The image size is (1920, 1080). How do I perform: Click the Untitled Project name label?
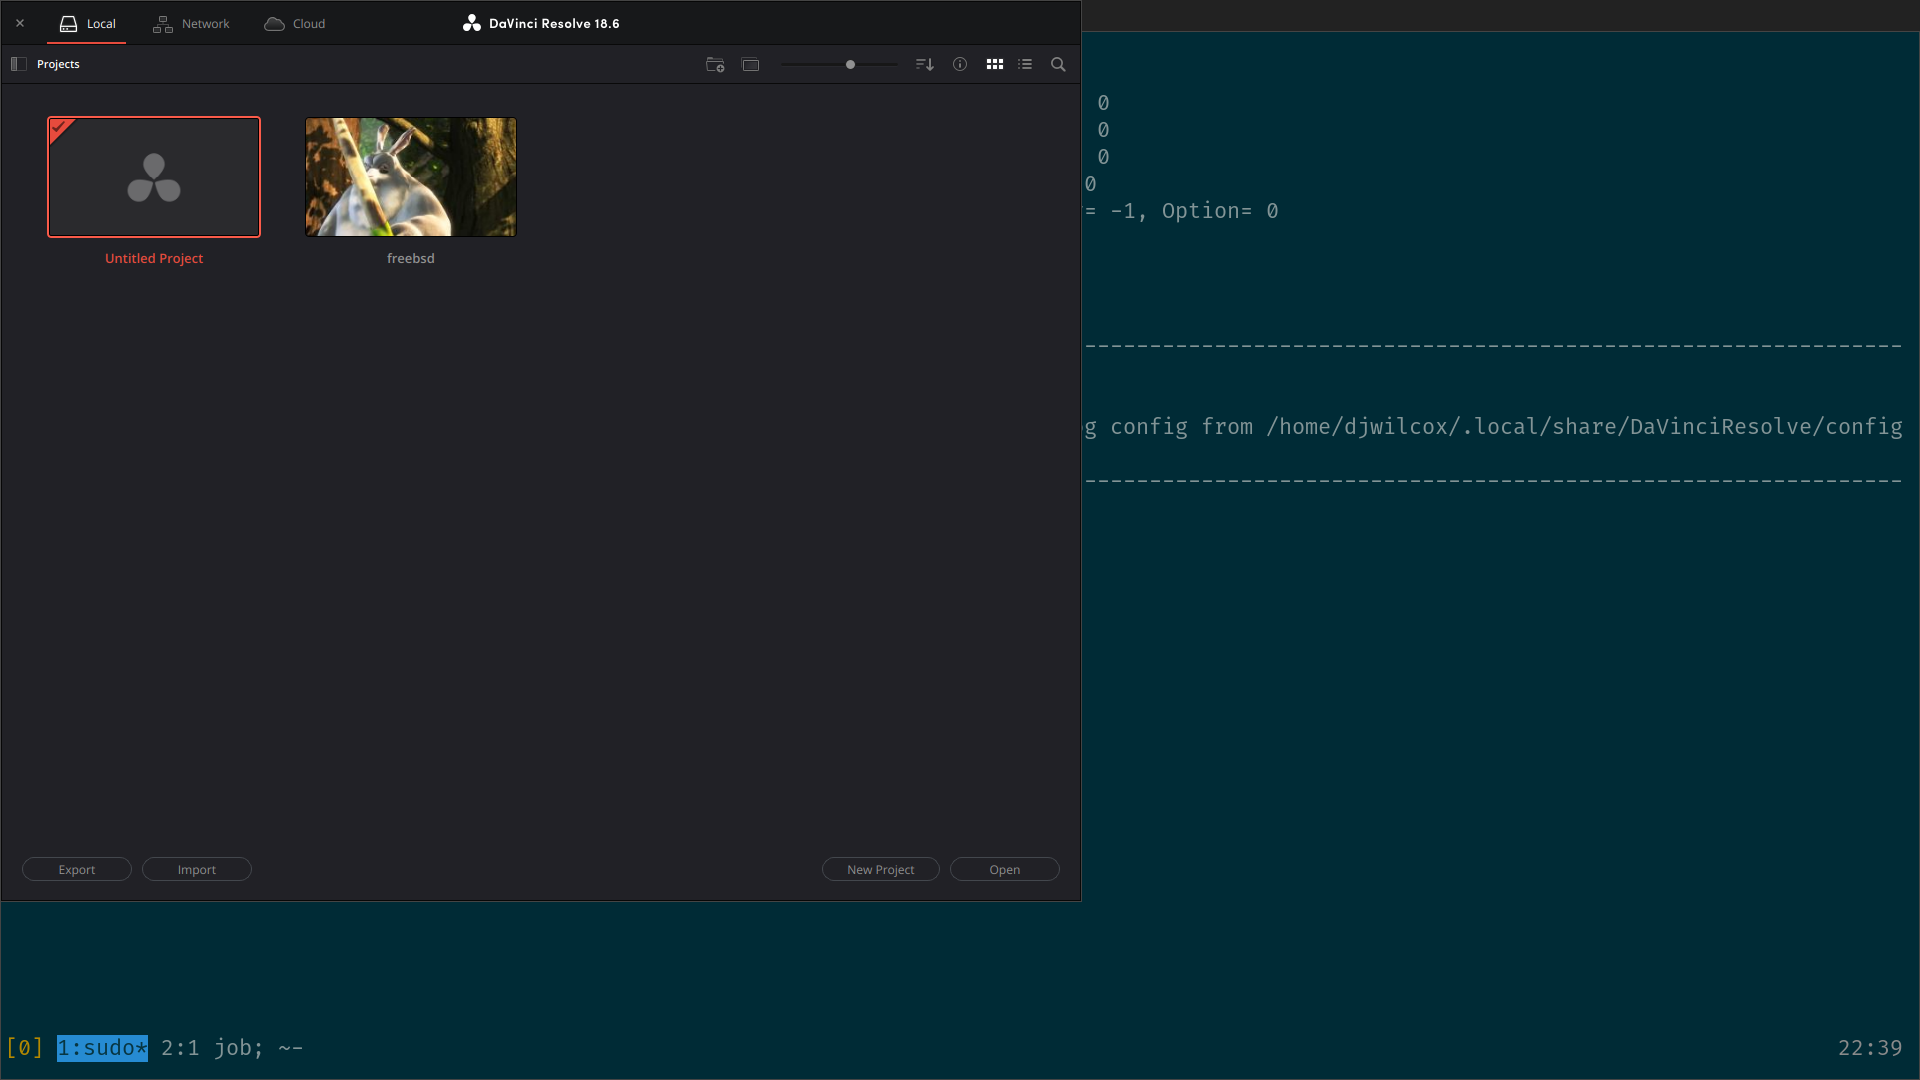154,258
